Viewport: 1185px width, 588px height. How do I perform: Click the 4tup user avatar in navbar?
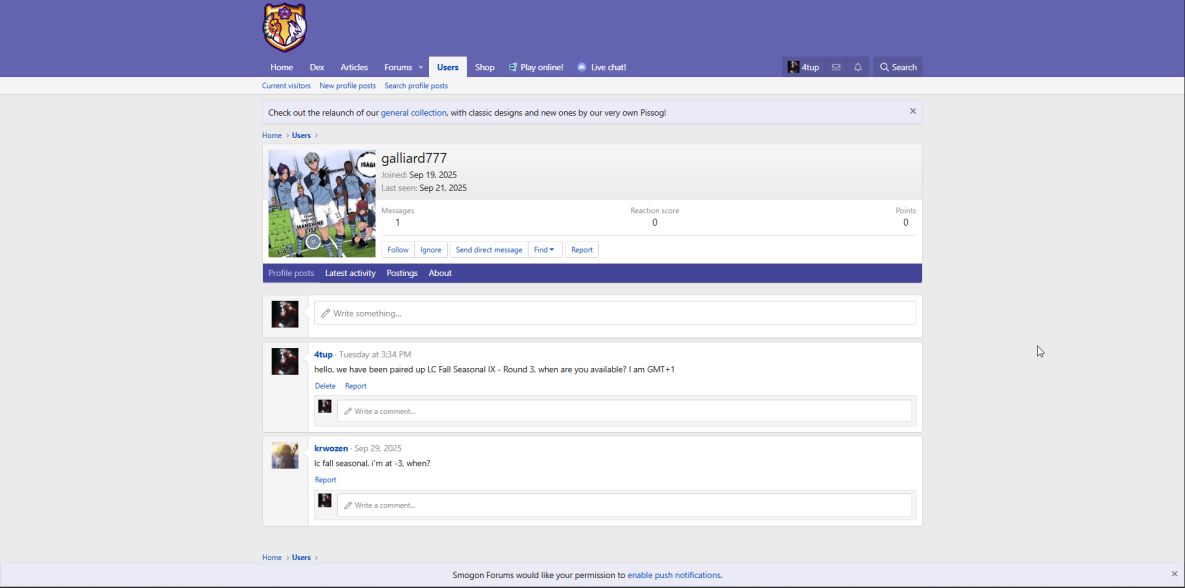click(x=793, y=67)
